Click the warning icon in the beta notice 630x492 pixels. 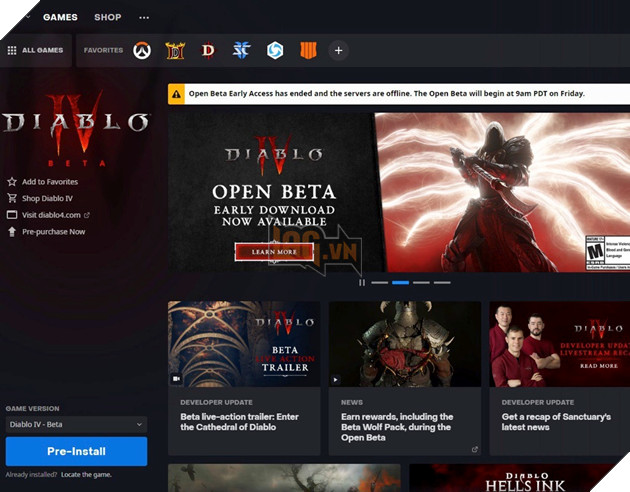point(176,94)
